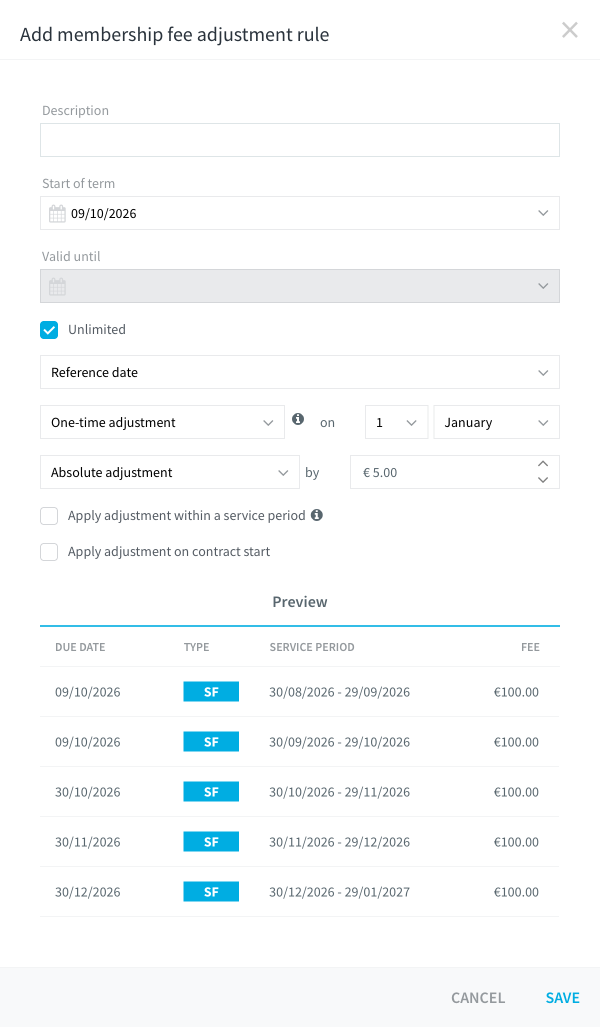This screenshot has height=1027, width=600.
Task: Select service period 30/10/2026 - 29/11/2026
Action: click(x=339, y=792)
